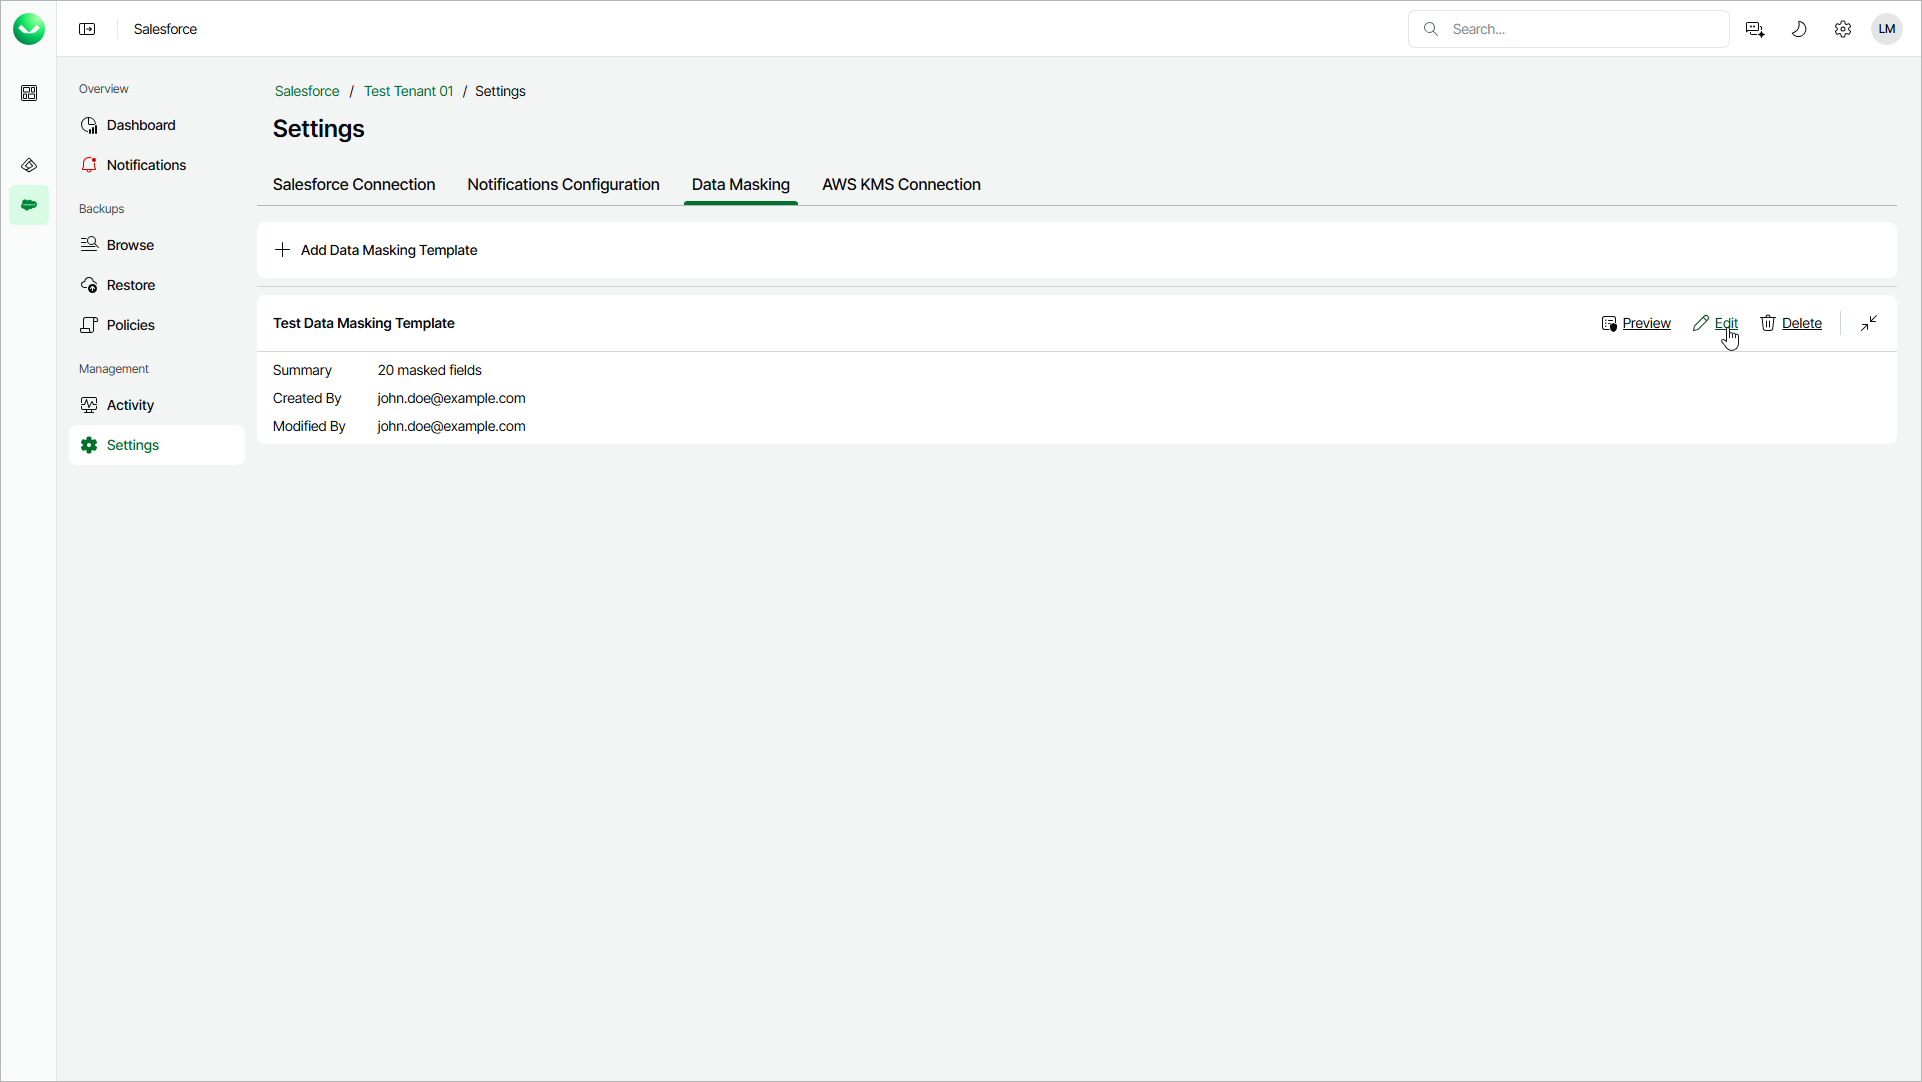Screen dimensions: 1922x1082
Task: Open the Test Tenant 01 breadcrumb link
Action: [x=408, y=91]
